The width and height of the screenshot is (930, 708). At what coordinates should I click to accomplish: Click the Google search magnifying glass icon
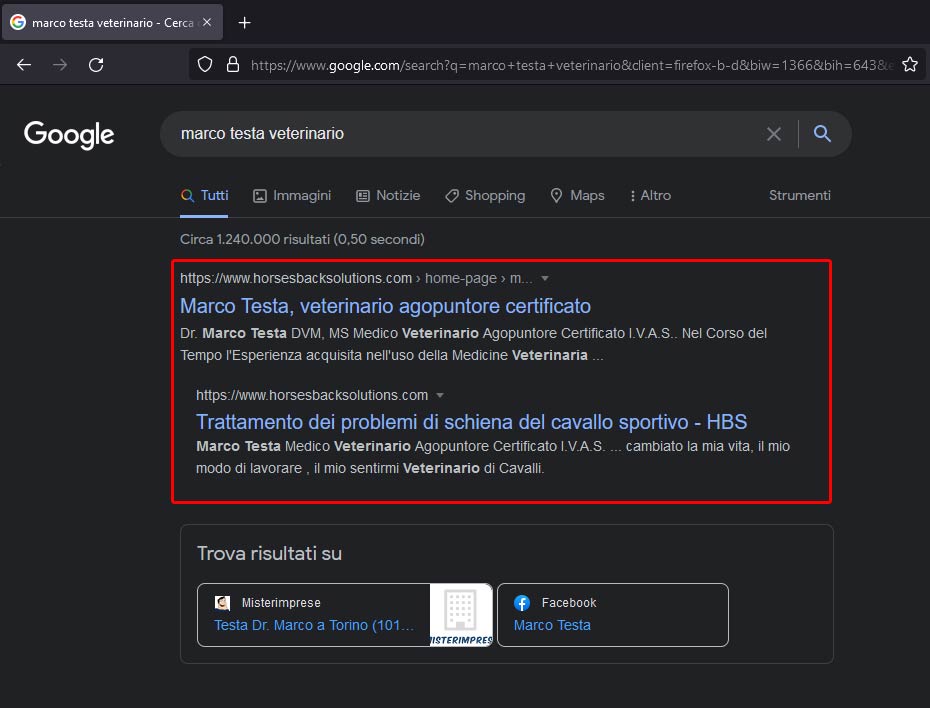point(822,133)
